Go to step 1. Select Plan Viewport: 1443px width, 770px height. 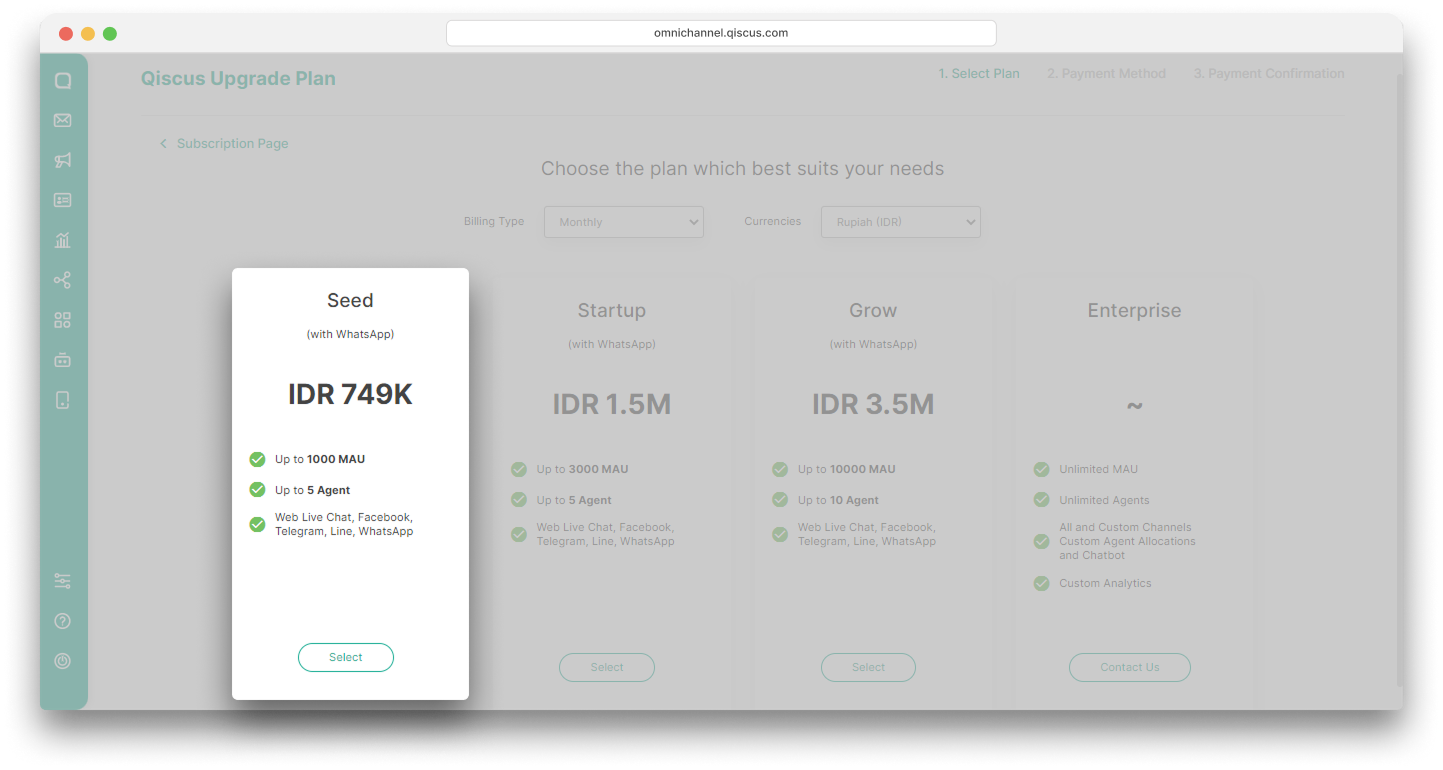[x=979, y=73]
